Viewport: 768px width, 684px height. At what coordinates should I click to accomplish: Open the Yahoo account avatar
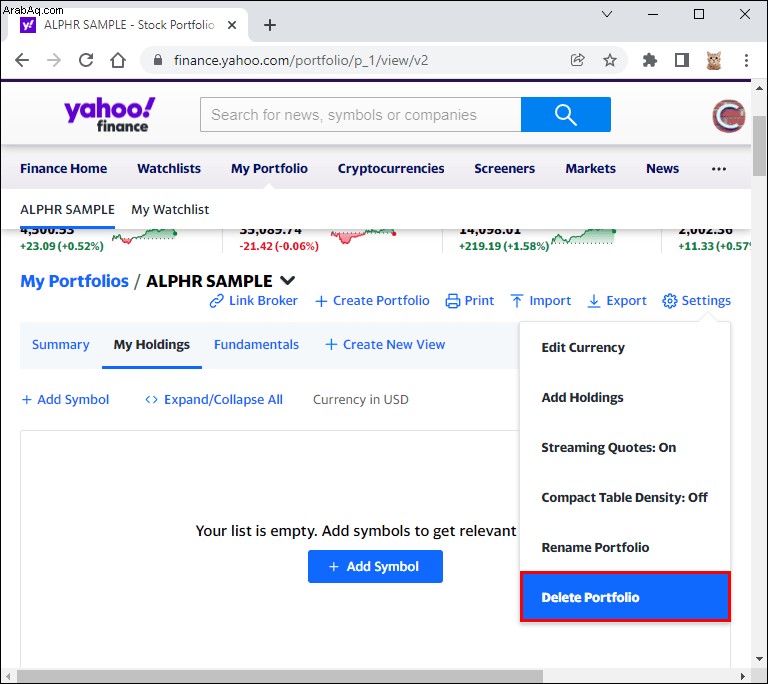728,116
